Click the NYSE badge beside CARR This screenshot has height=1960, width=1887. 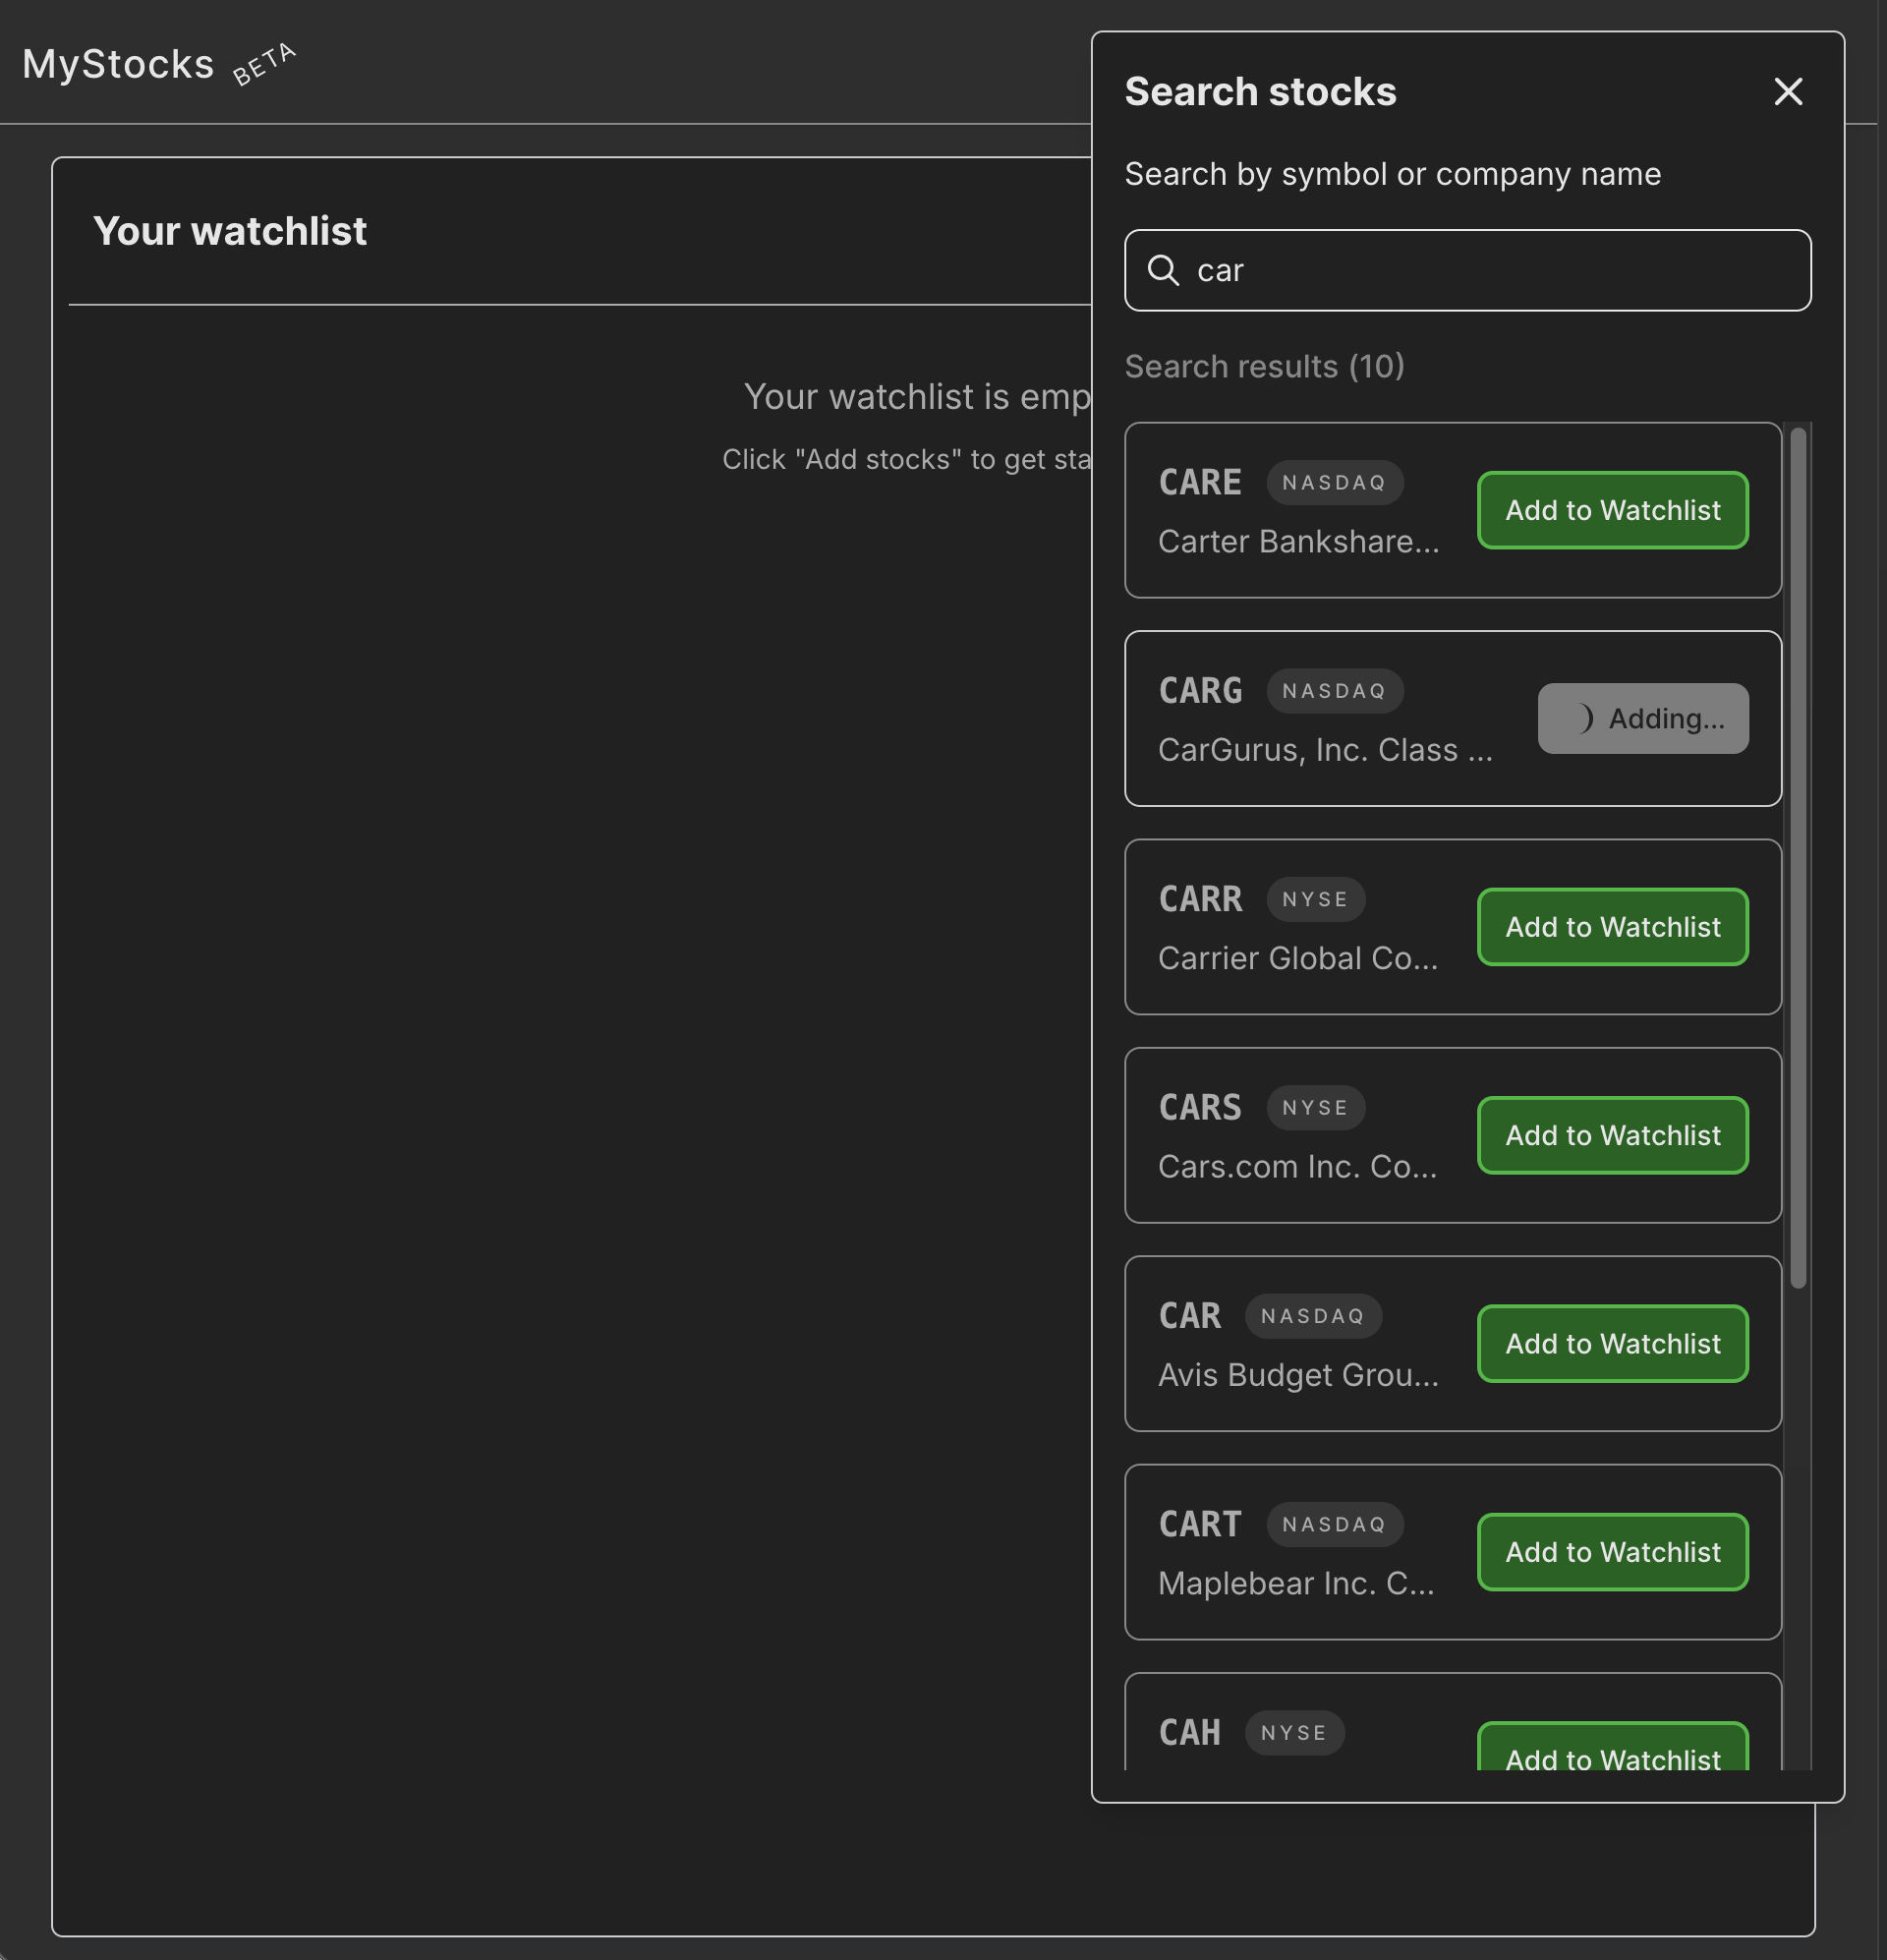(1316, 899)
